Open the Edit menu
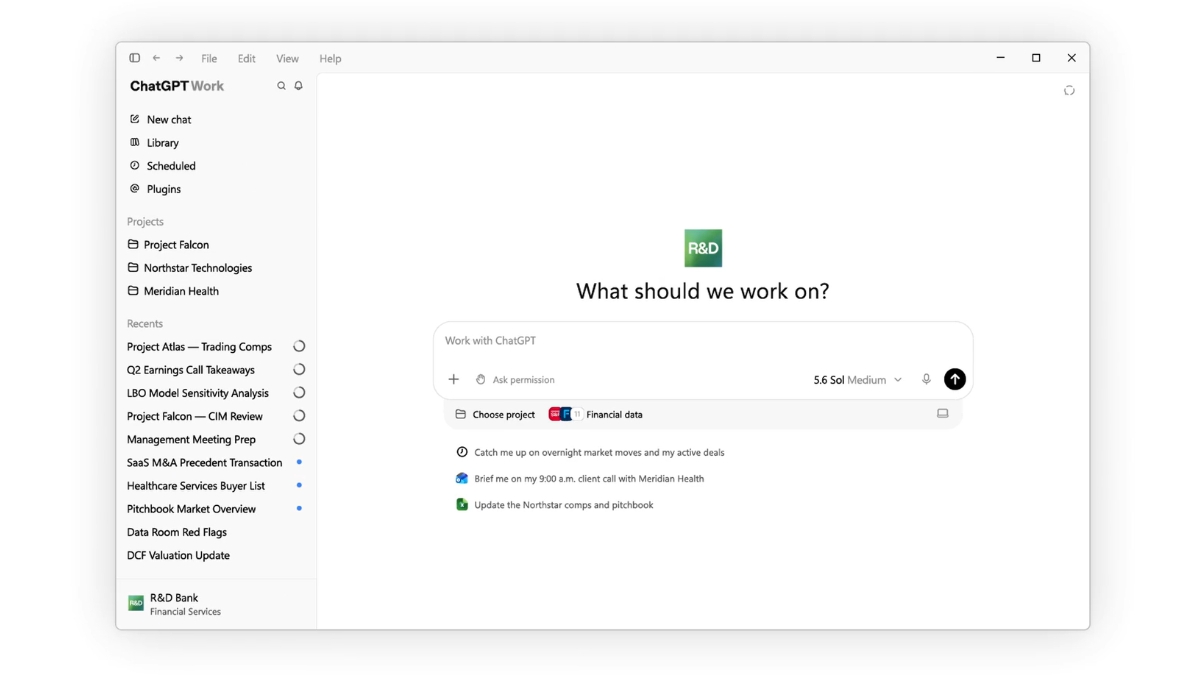This screenshot has height=675, width=1200. point(247,59)
